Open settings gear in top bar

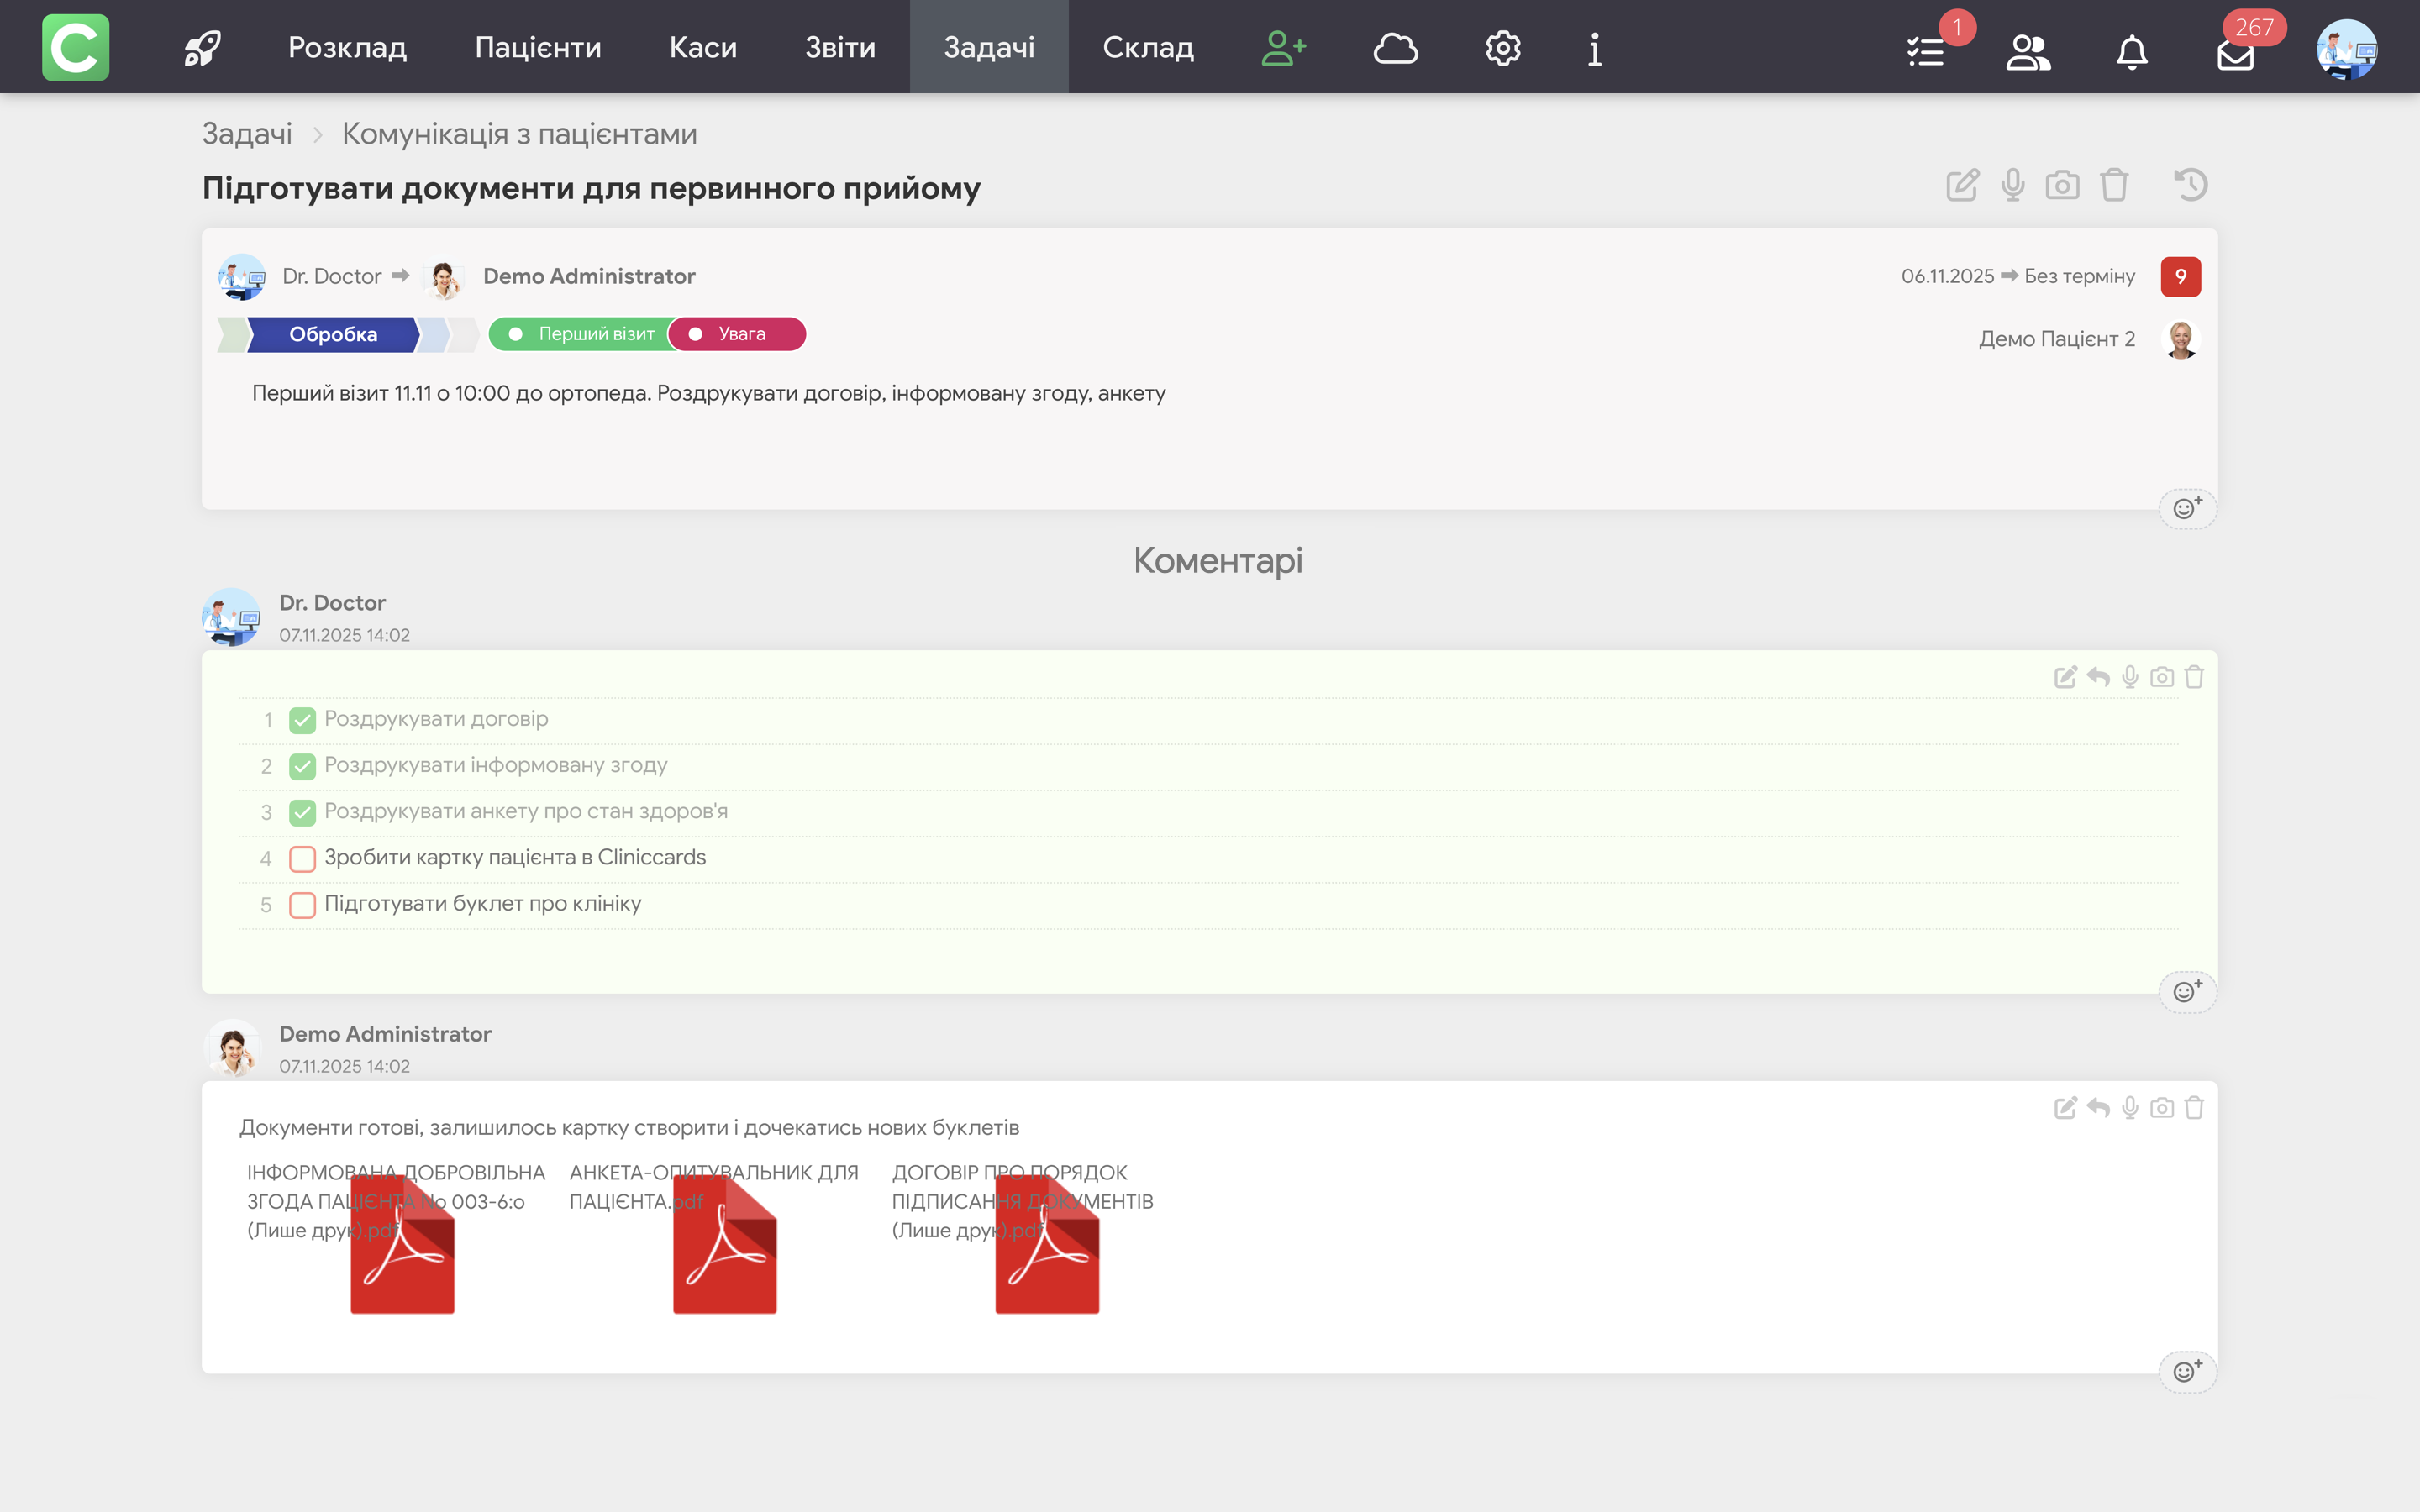1502,47
